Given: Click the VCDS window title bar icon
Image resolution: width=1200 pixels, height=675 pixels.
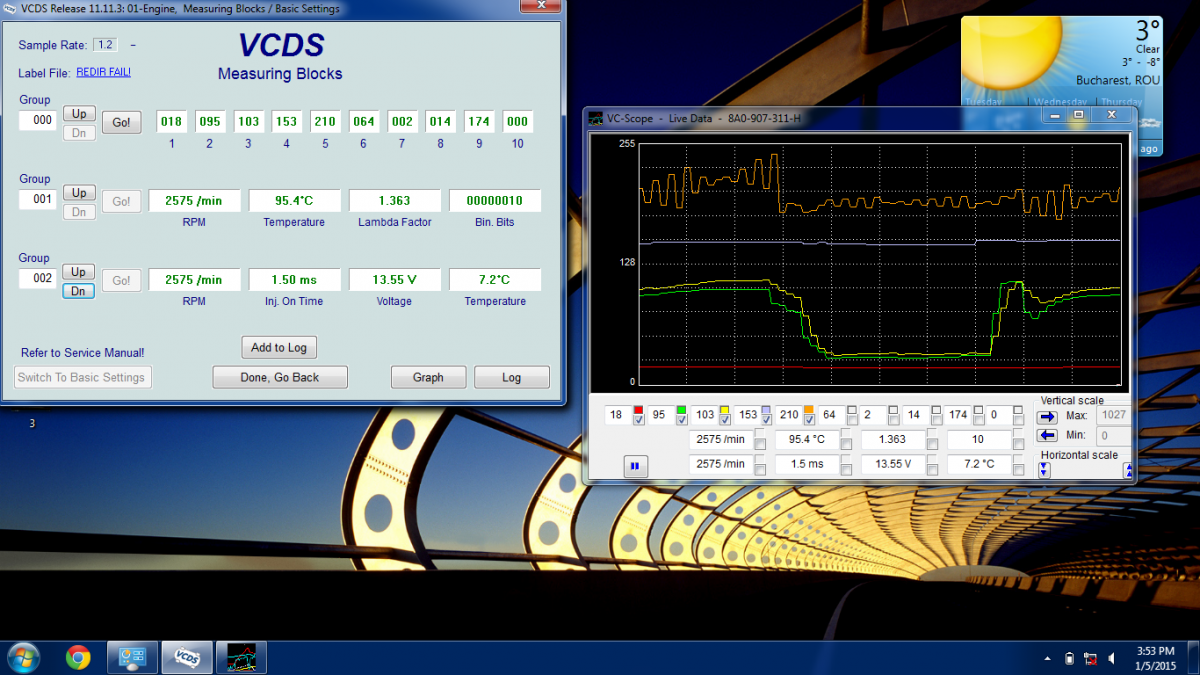Looking at the screenshot, I should tap(11, 9).
